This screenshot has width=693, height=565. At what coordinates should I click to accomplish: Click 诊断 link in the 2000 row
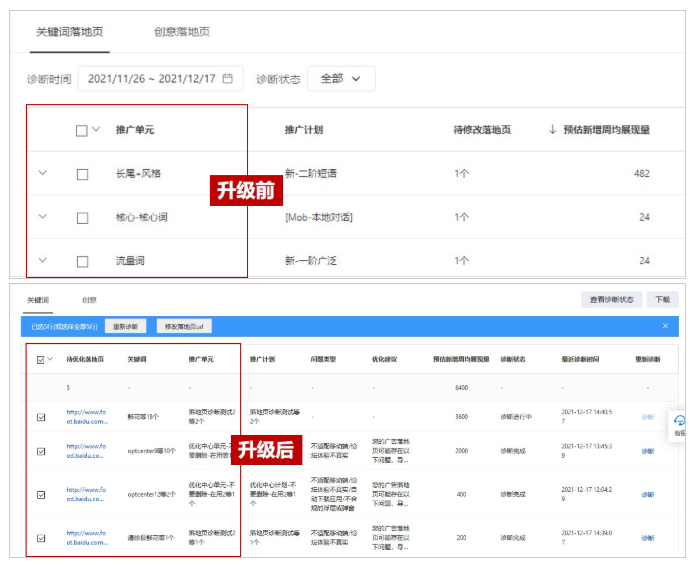pos(648,451)
